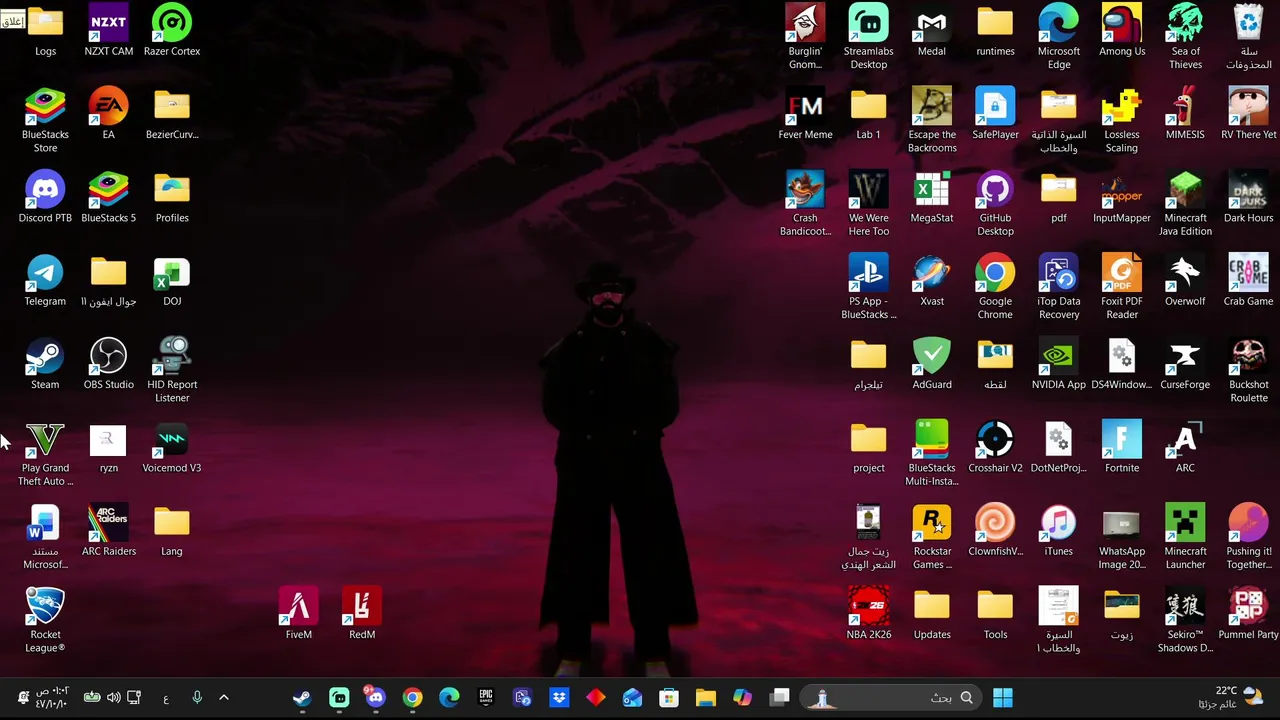Viewport: 1280px width, 720px height.
Task: Open Dropbox from the taskbar
Action: coord(559,697)
